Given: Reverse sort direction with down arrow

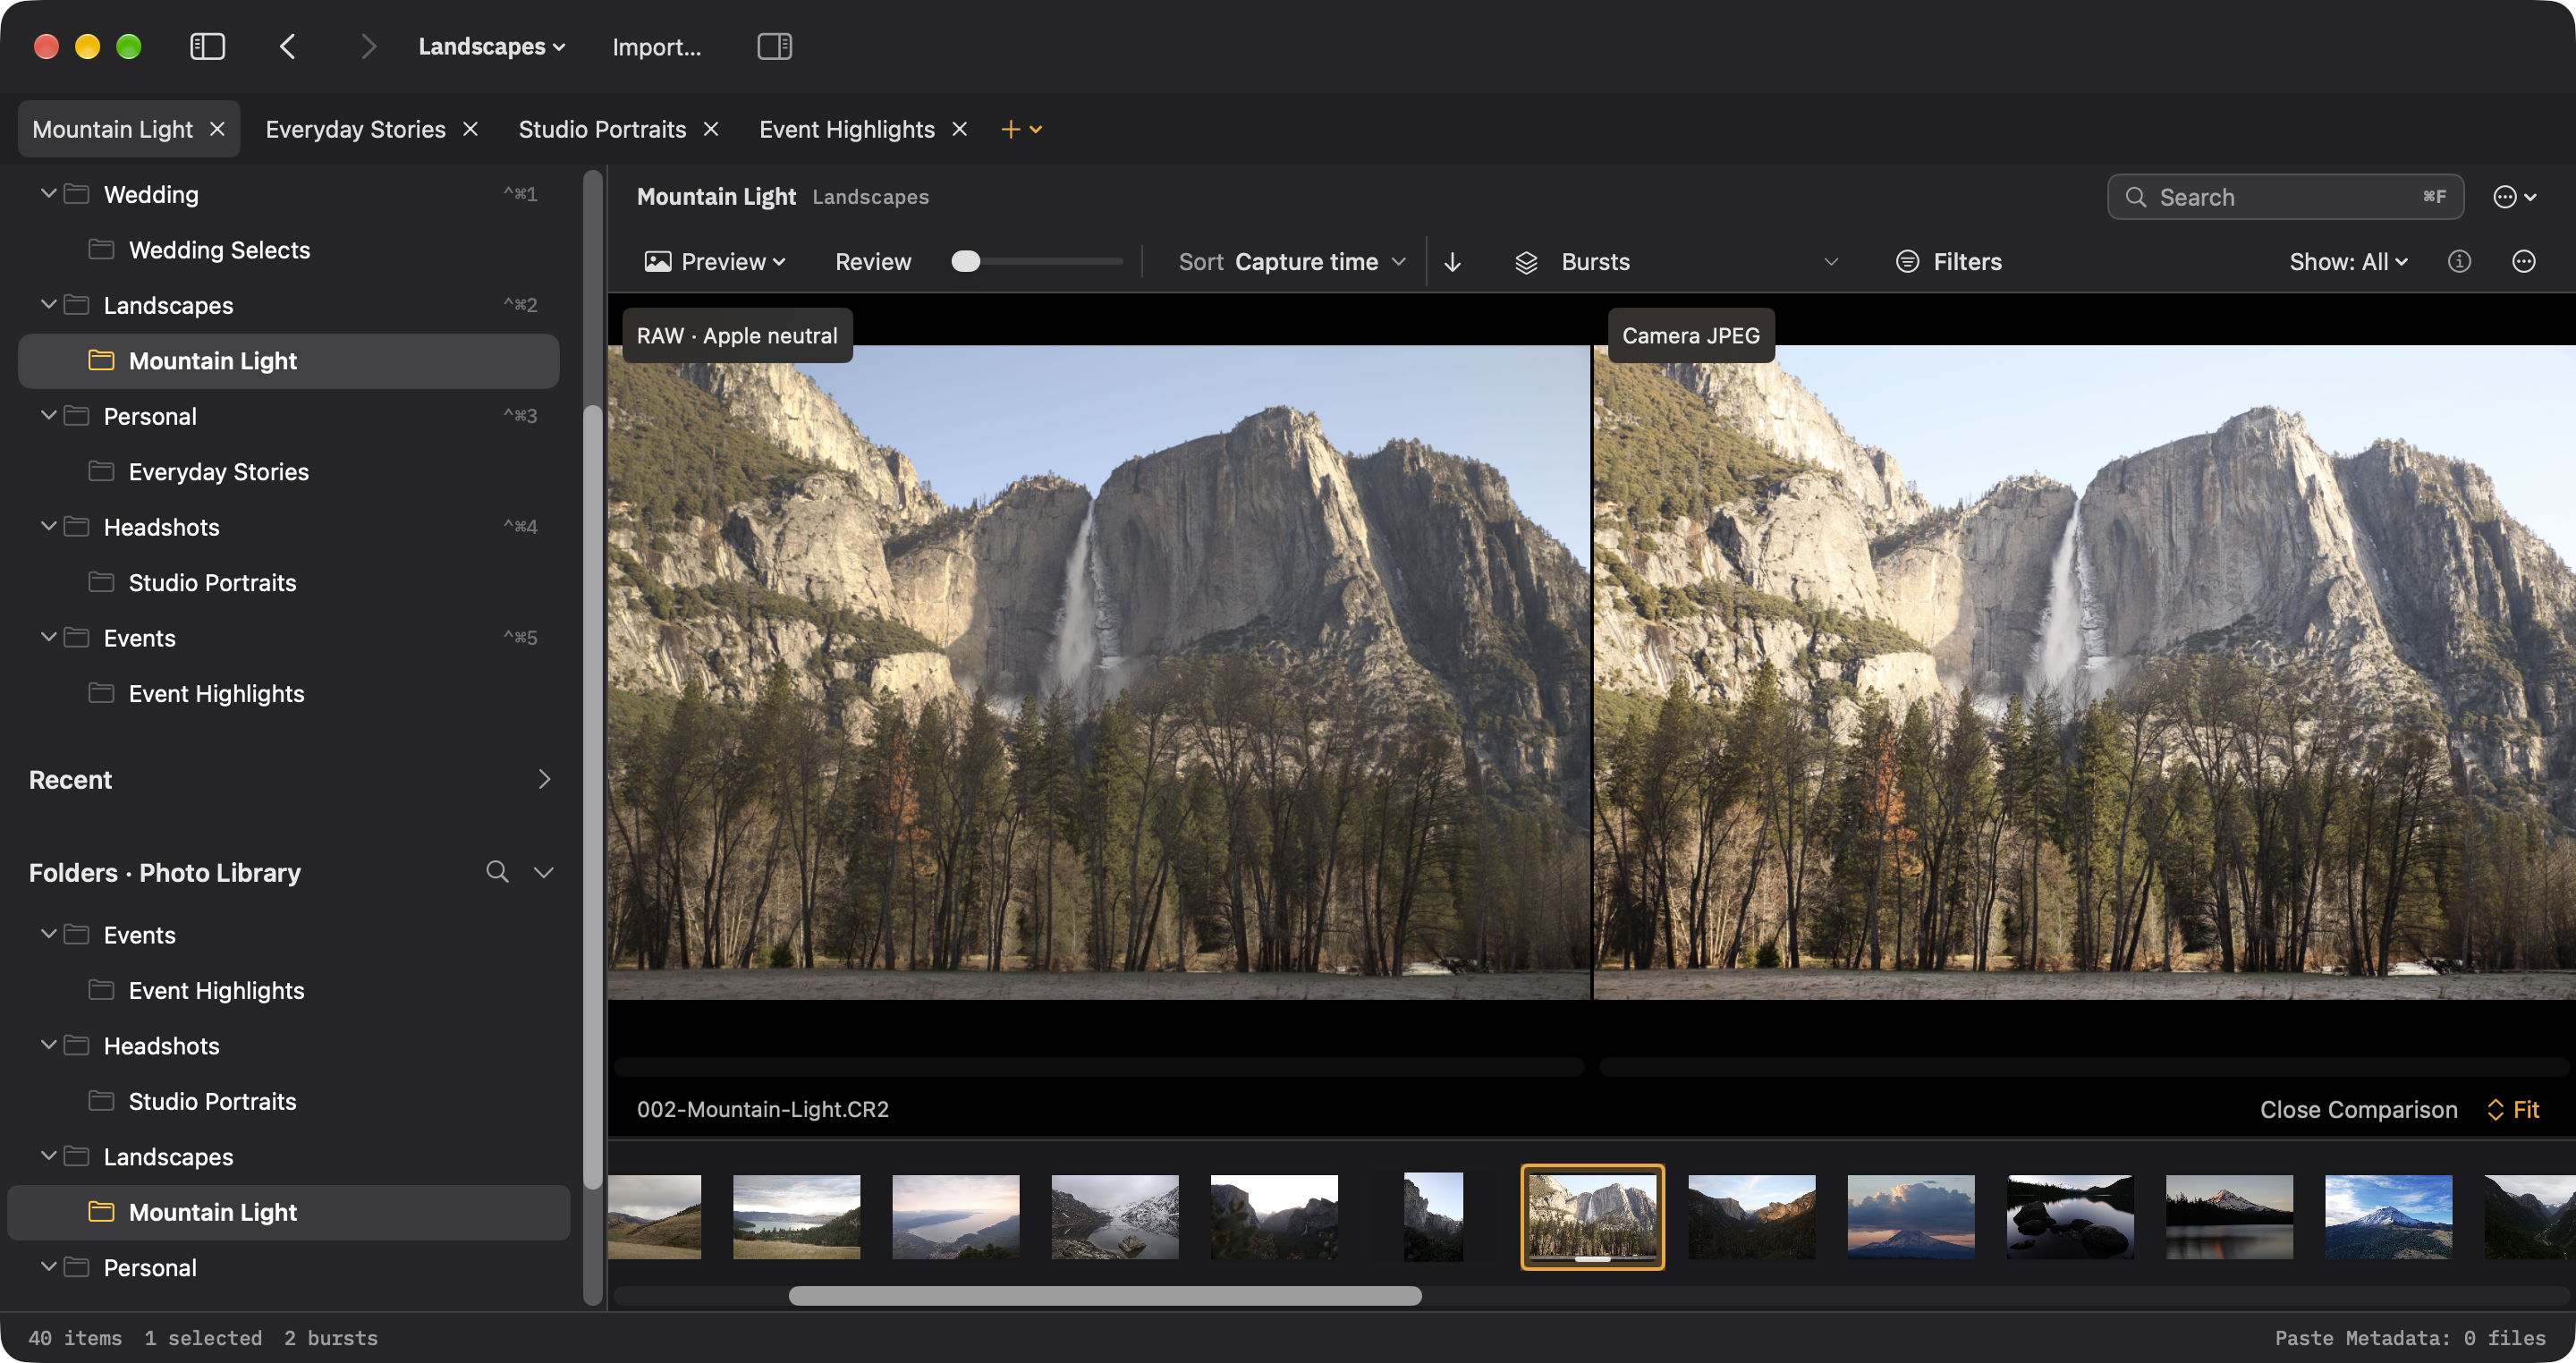Looking at the screenshot, I should tap(1452, 262).
